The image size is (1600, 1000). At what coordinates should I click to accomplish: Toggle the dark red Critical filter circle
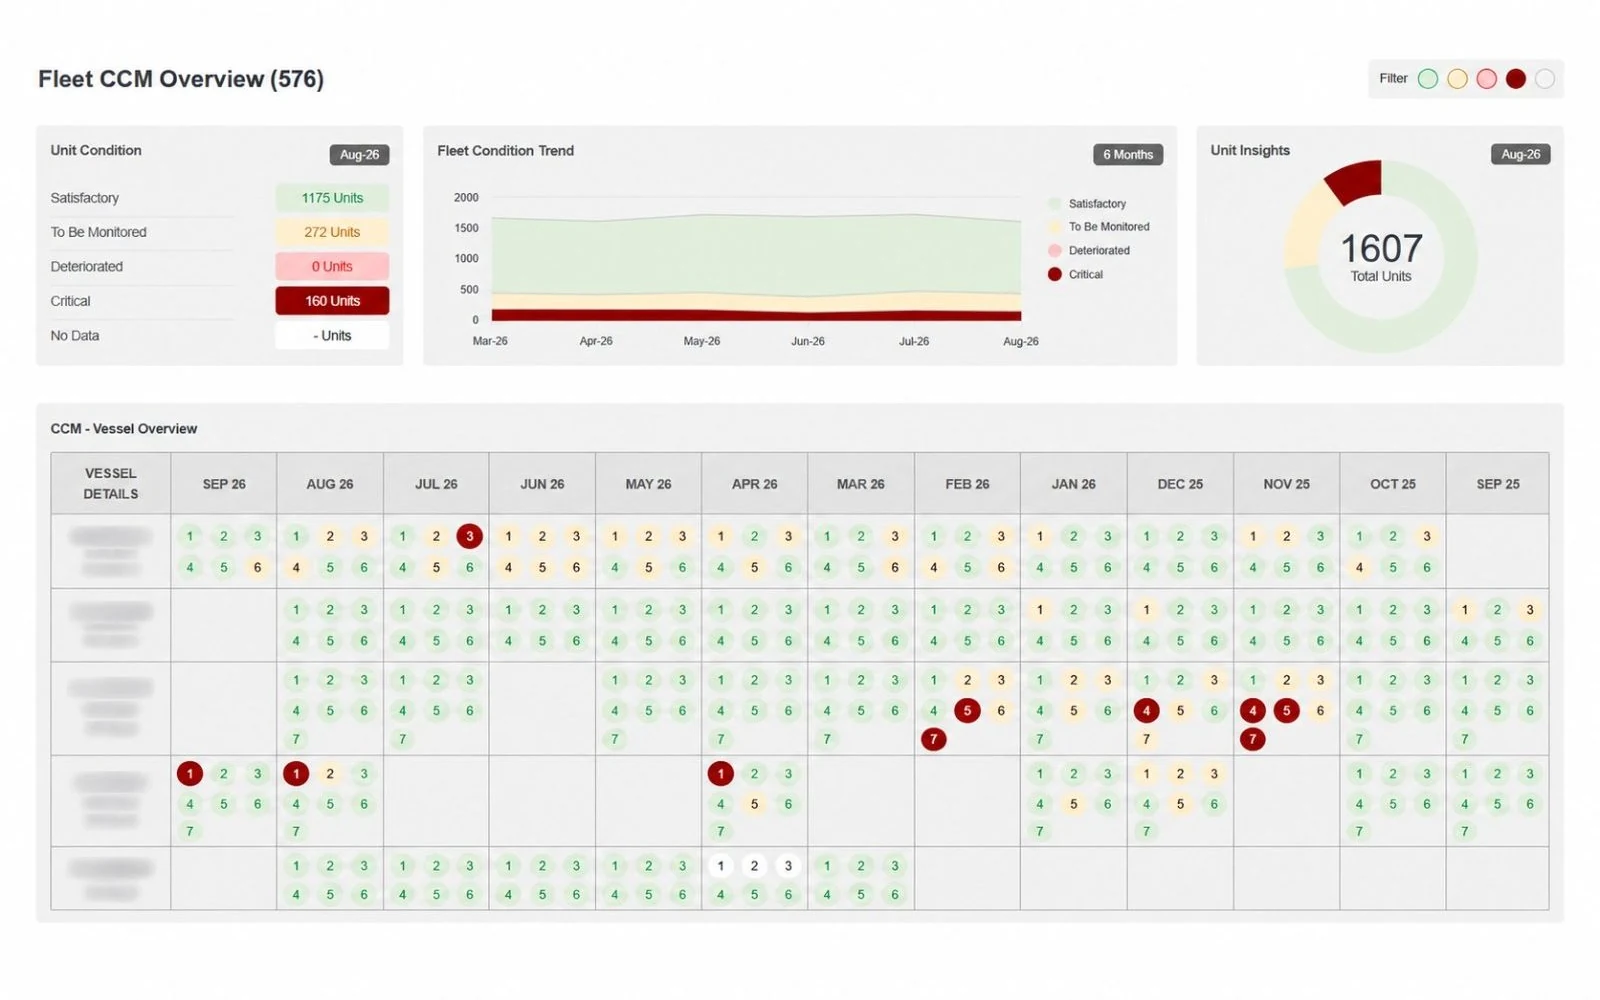[x=1516, y=79]
